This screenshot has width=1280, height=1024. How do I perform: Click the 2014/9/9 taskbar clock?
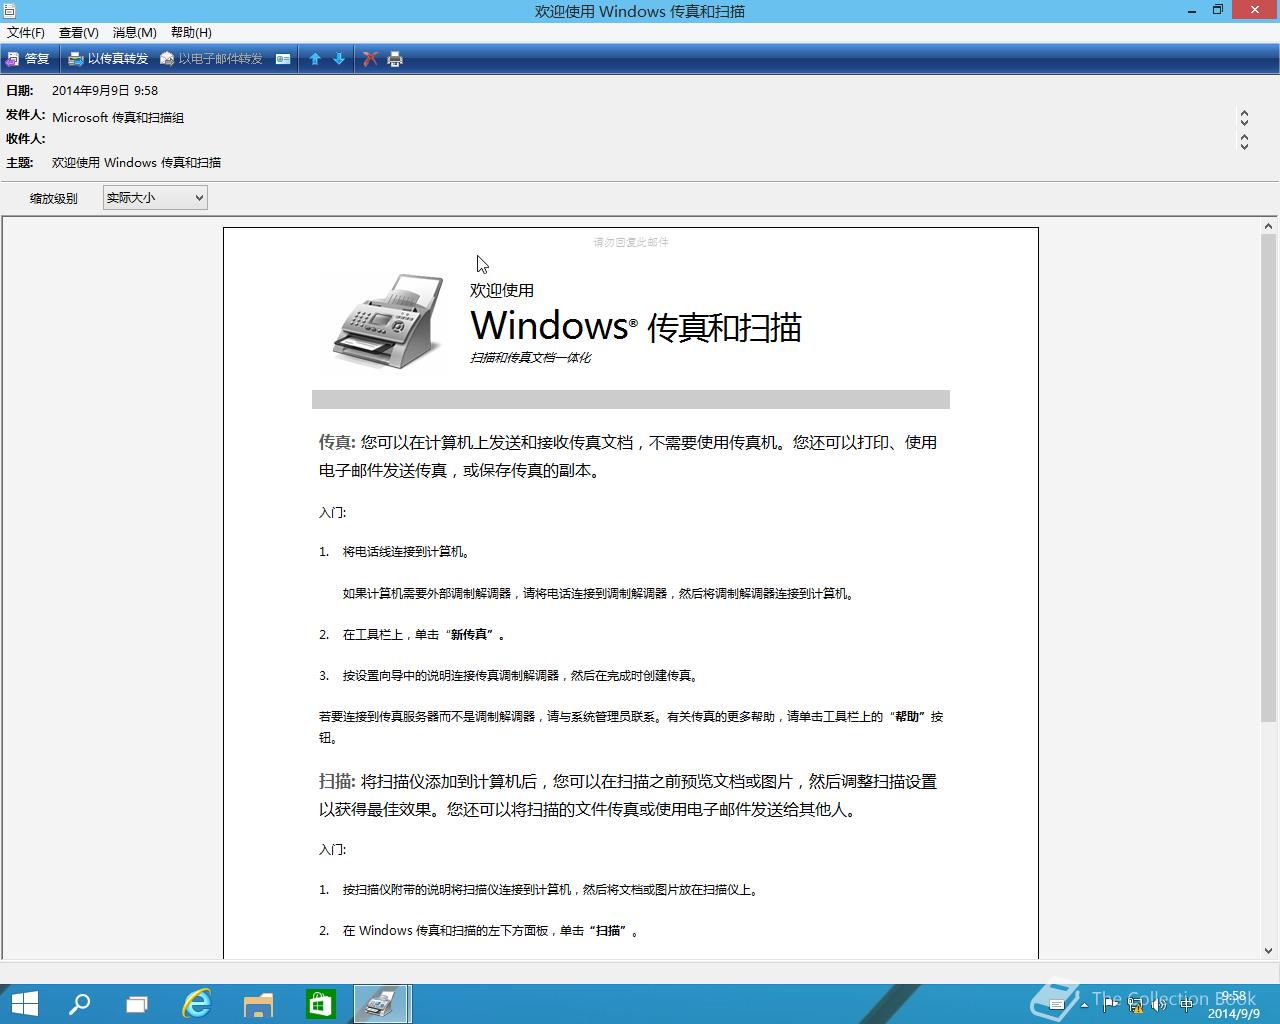tap(1234, 1005)
